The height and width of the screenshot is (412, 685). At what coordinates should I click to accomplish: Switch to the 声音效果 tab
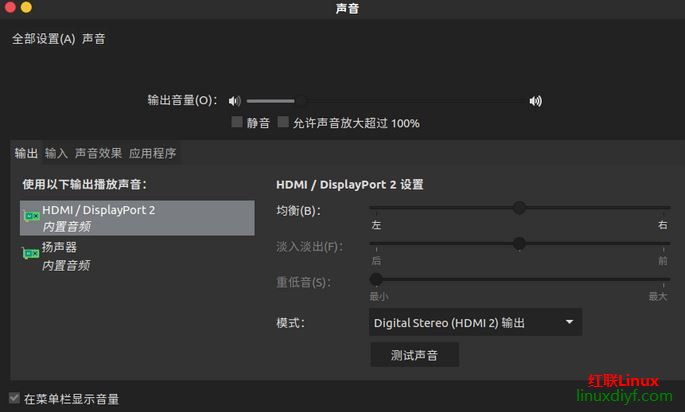(98, 153)
